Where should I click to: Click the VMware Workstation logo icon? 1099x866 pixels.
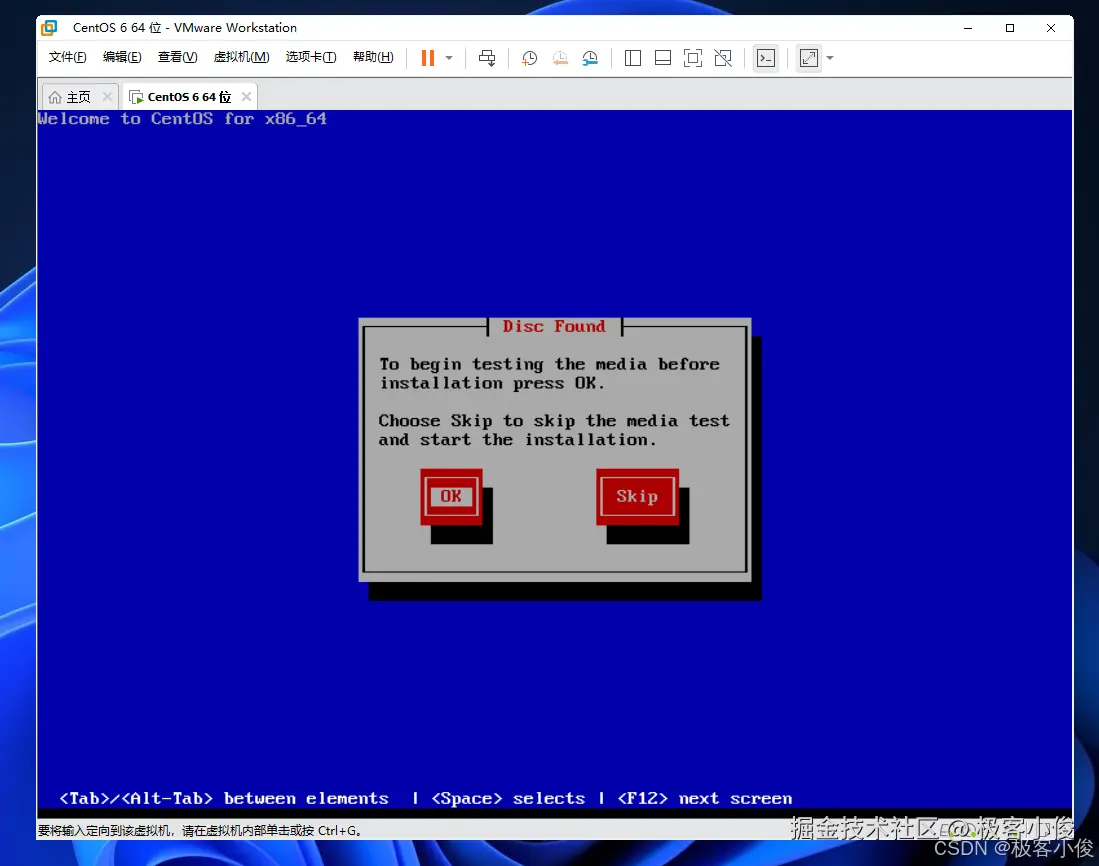click(49, 28)
